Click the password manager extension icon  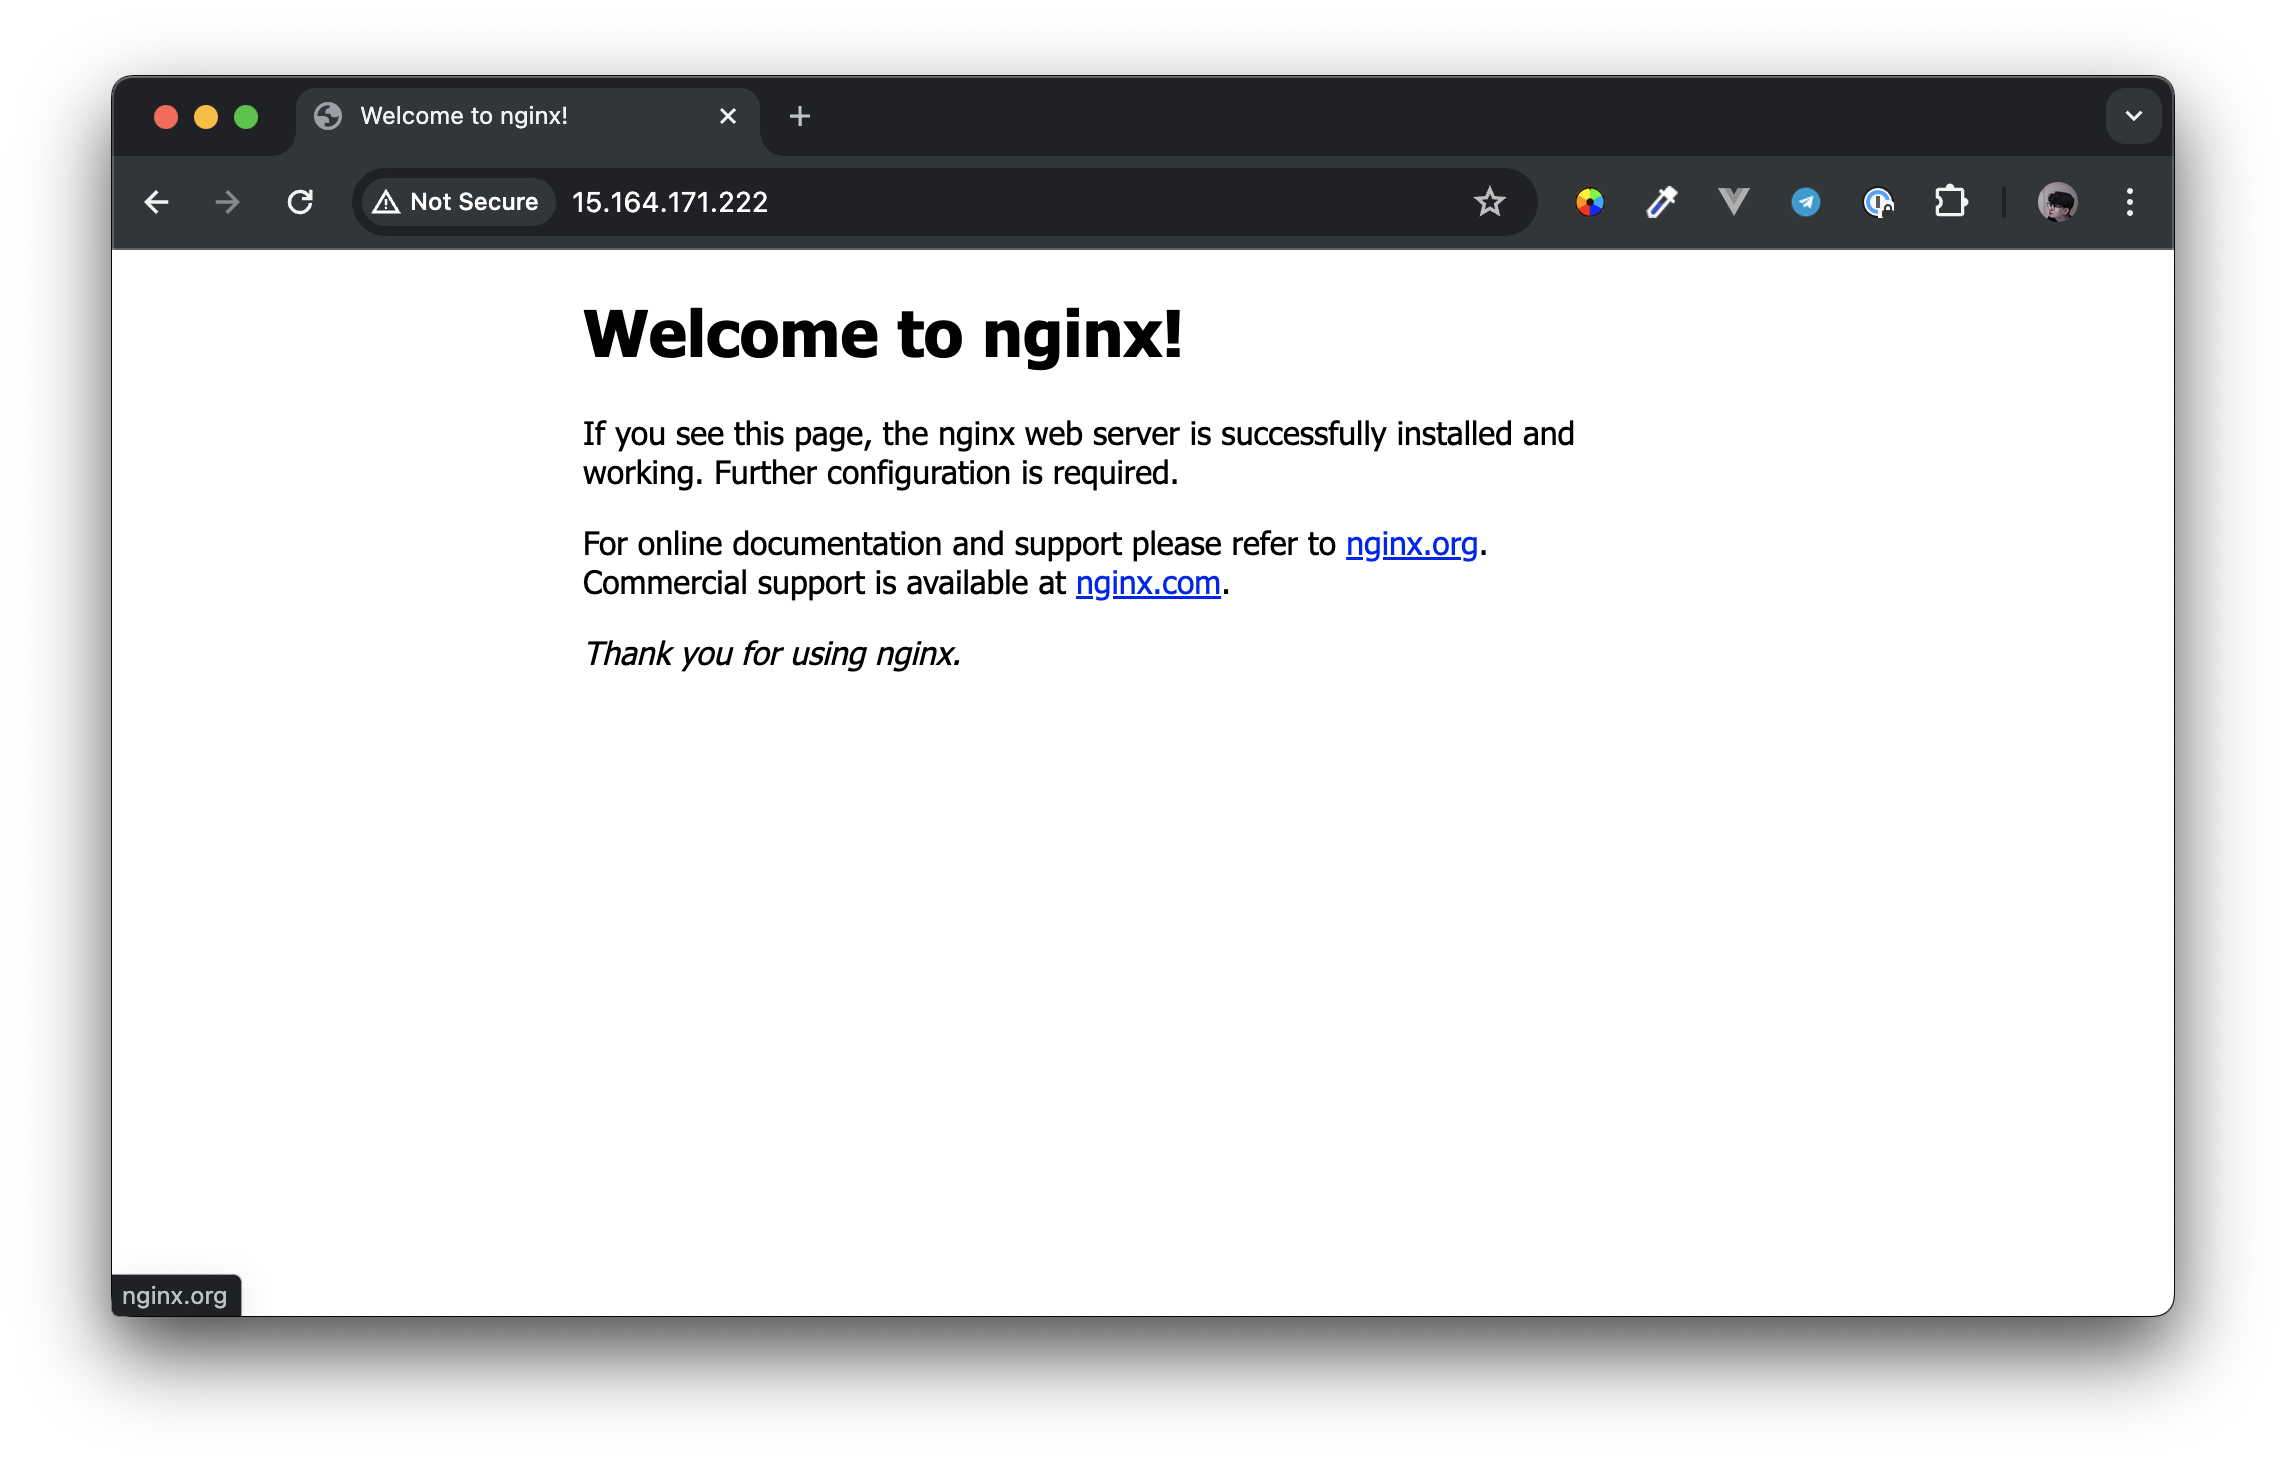point(1878,203)
